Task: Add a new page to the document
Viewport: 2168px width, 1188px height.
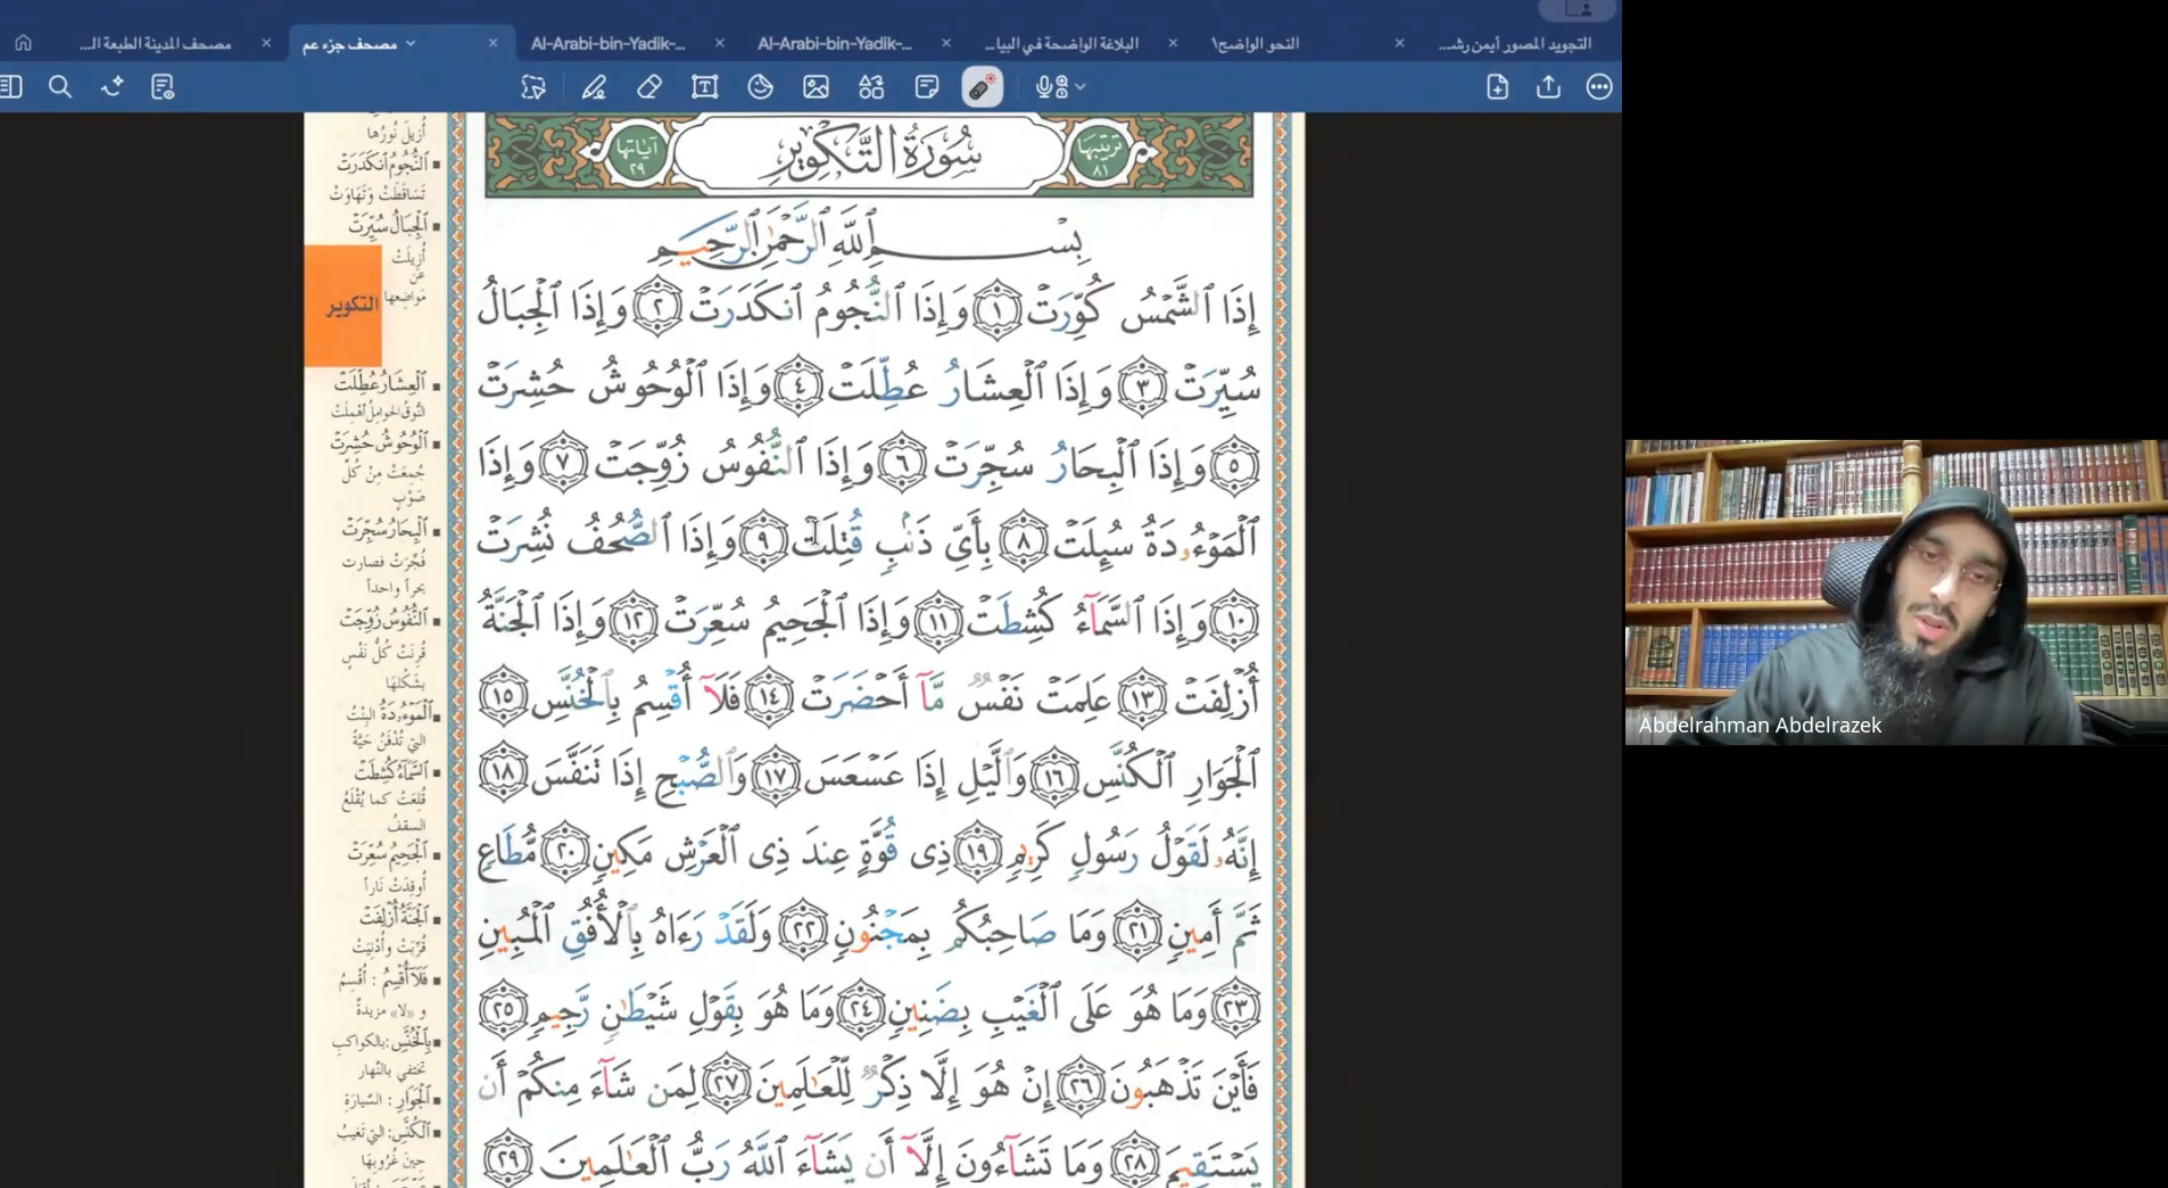Action: (1497, 87)
